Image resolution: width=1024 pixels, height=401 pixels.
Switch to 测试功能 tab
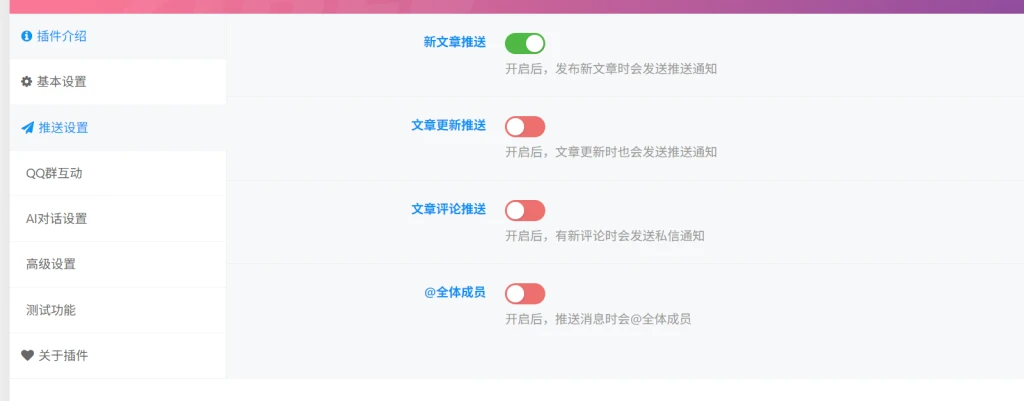[x=118, y=310]
